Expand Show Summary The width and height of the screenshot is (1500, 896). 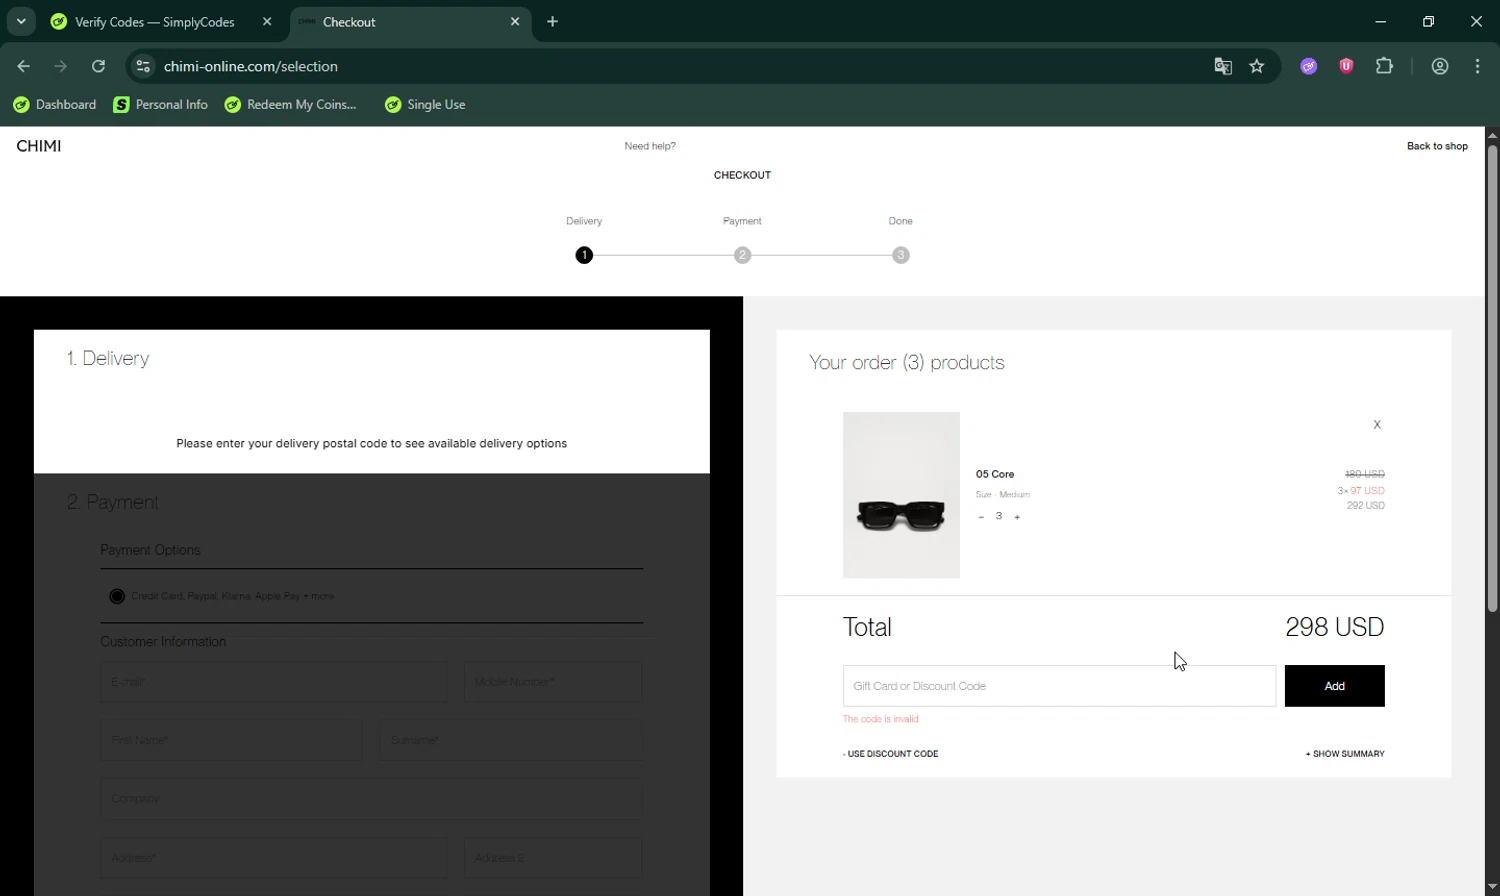click(x=1345, y=754)
